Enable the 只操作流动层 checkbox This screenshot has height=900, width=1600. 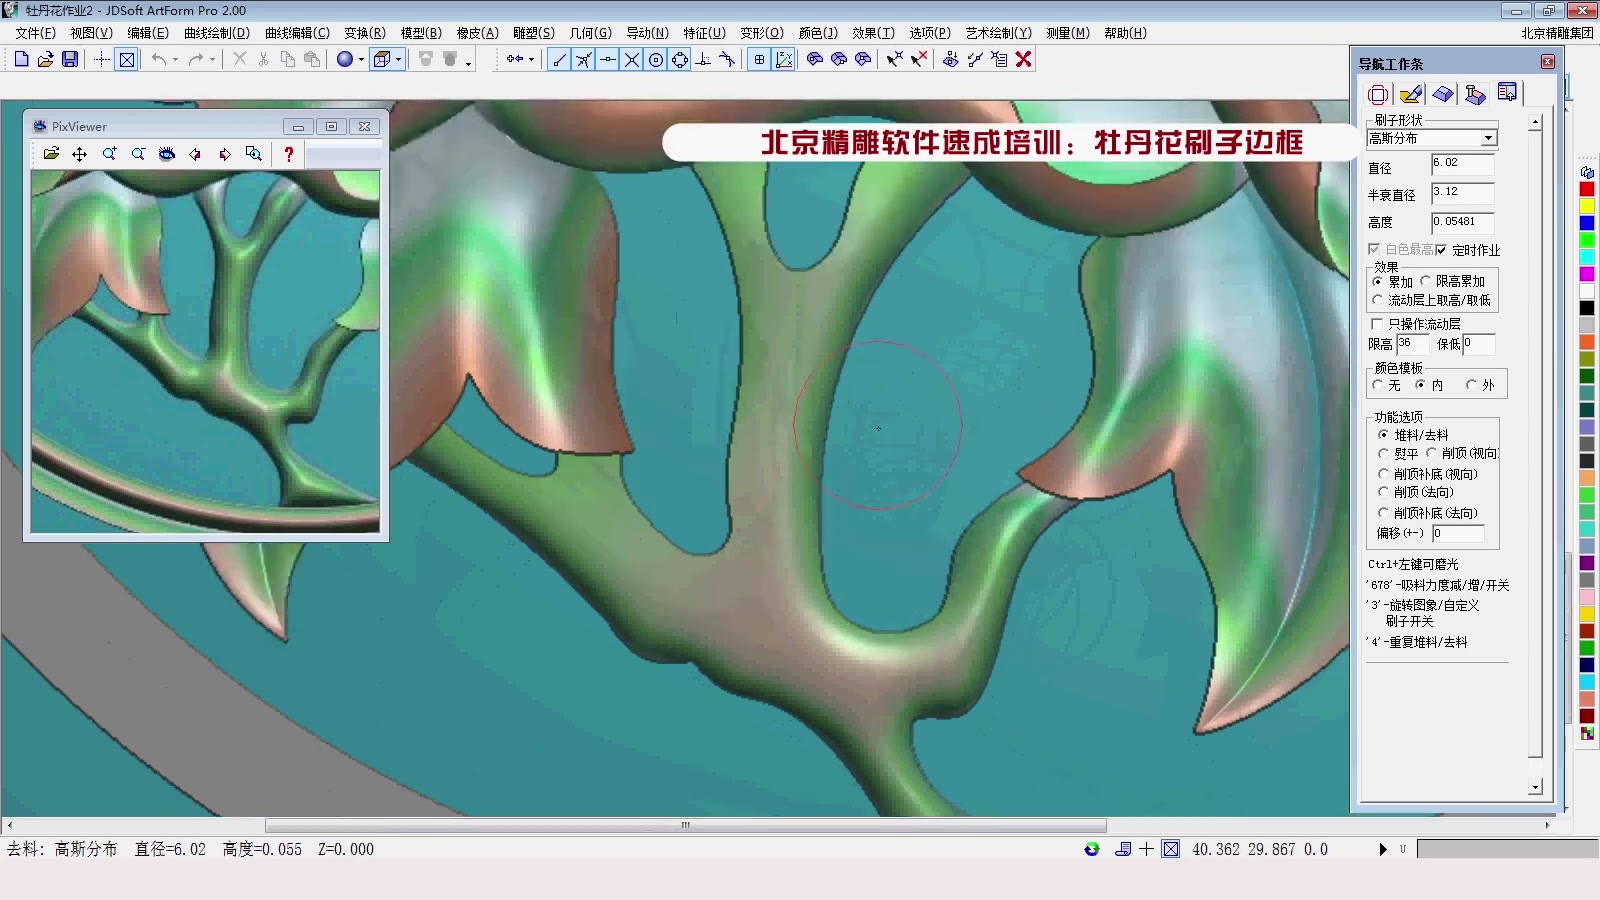[1377, 324]
